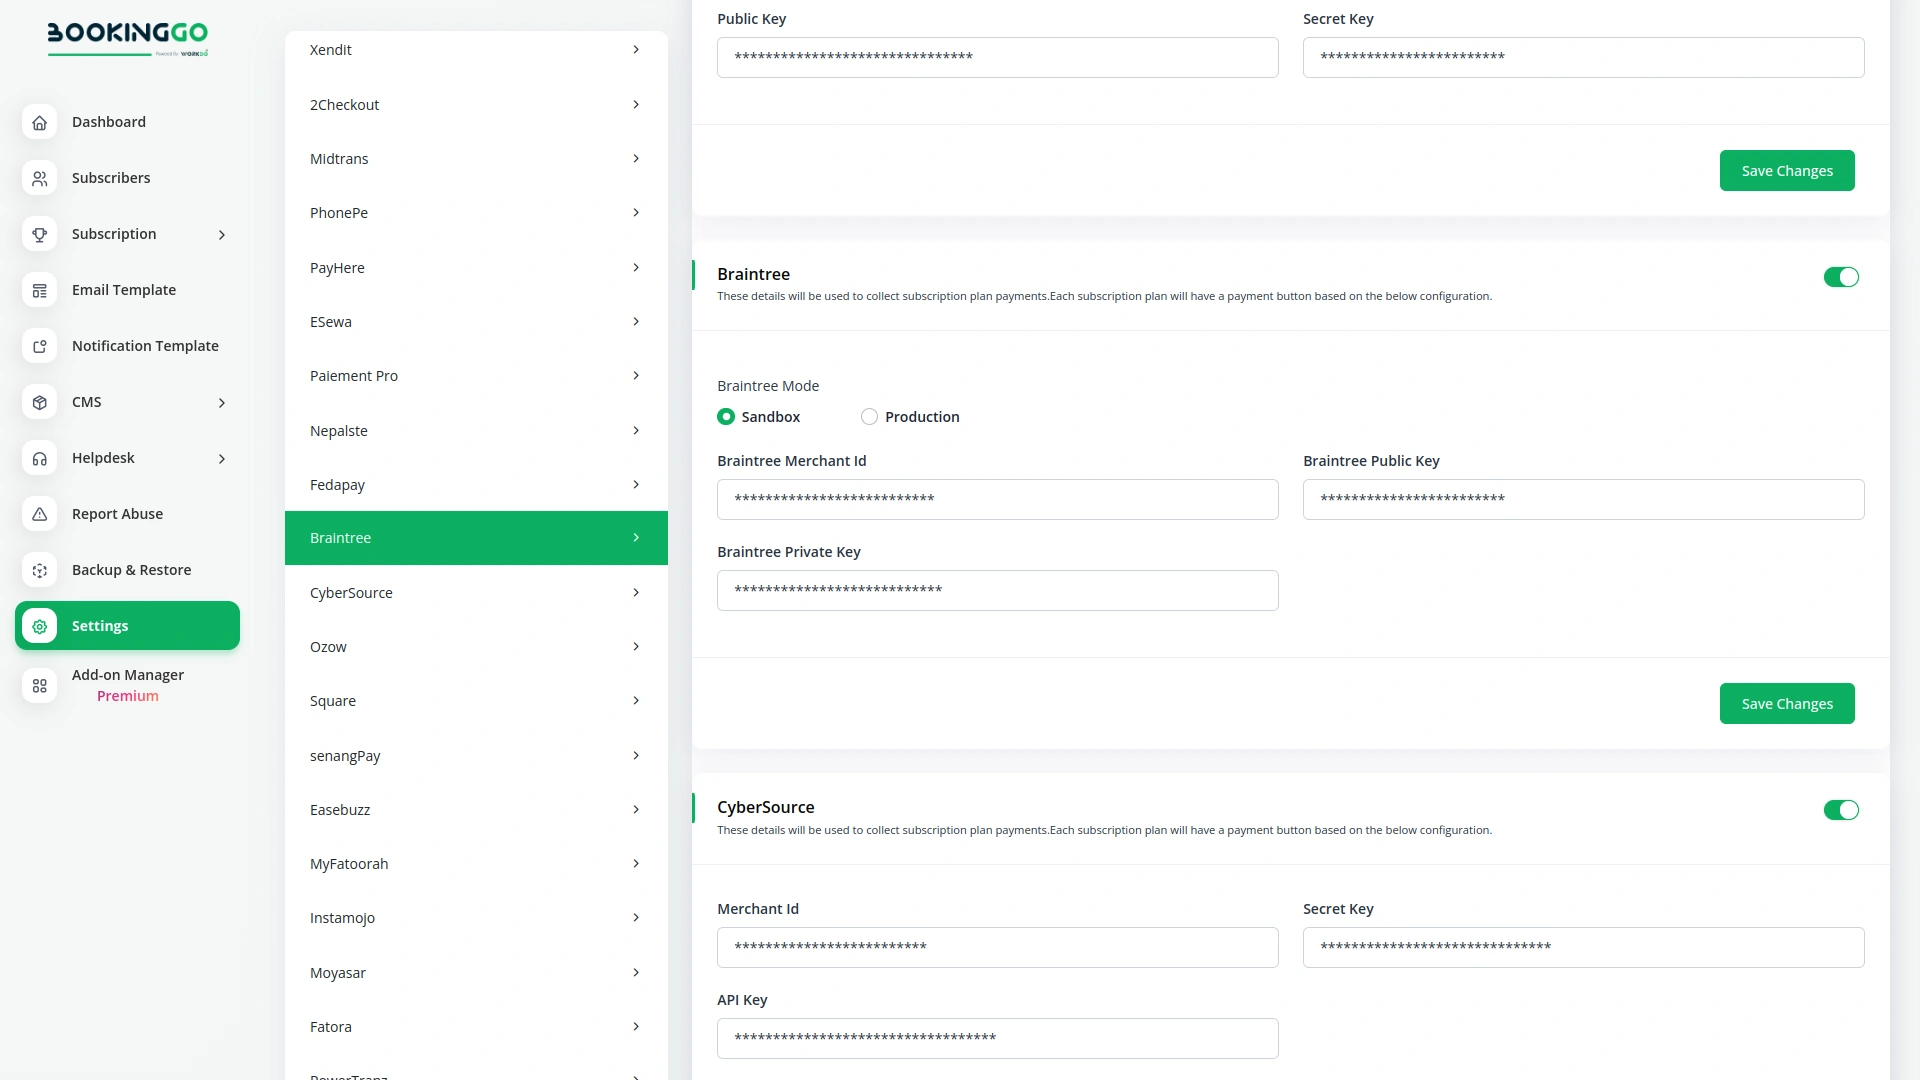The height and width of the screenshot is (1080, 1920).
Task: Click Save Changes for Braintree settings
Action: coord(1787,703)
